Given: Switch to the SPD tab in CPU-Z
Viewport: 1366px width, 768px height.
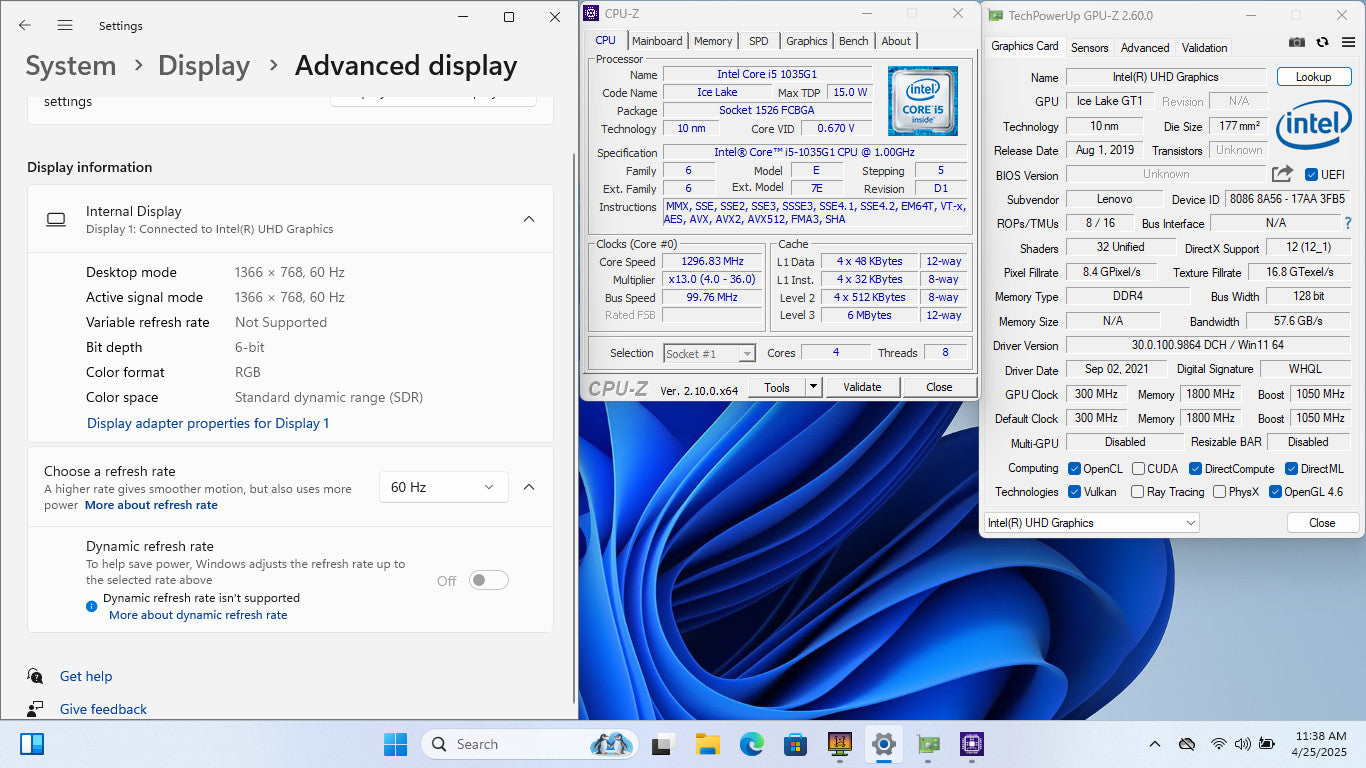Looking at the screenshot, I should pyautogui.click(x=759, y=41).
